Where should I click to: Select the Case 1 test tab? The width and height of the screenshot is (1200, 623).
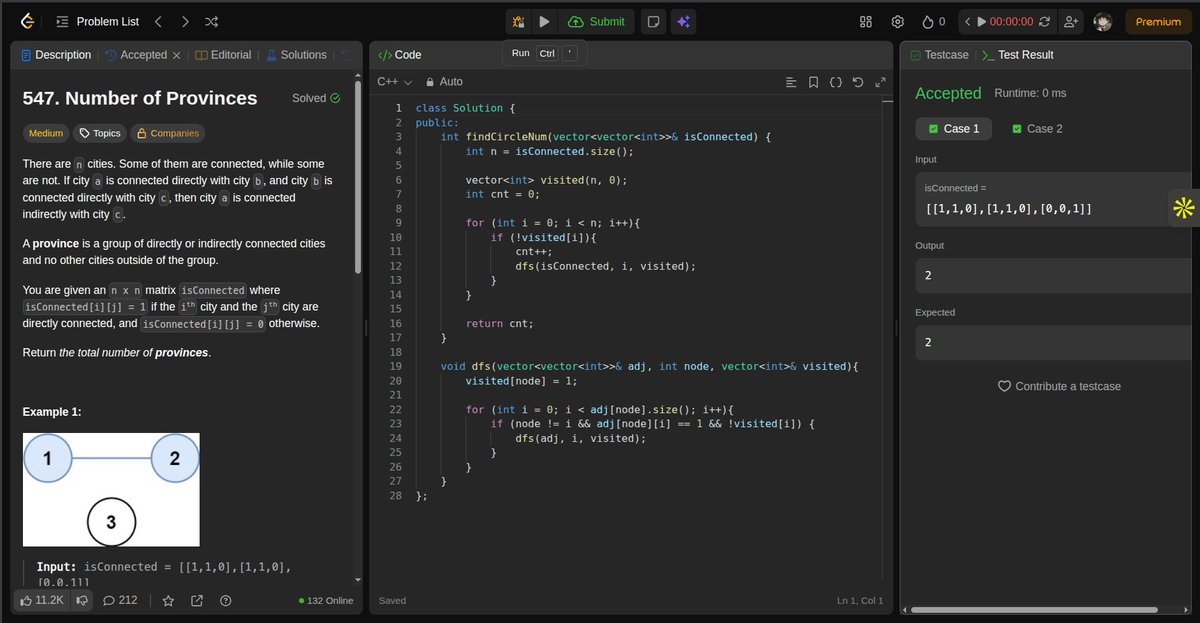coord(954,129)
